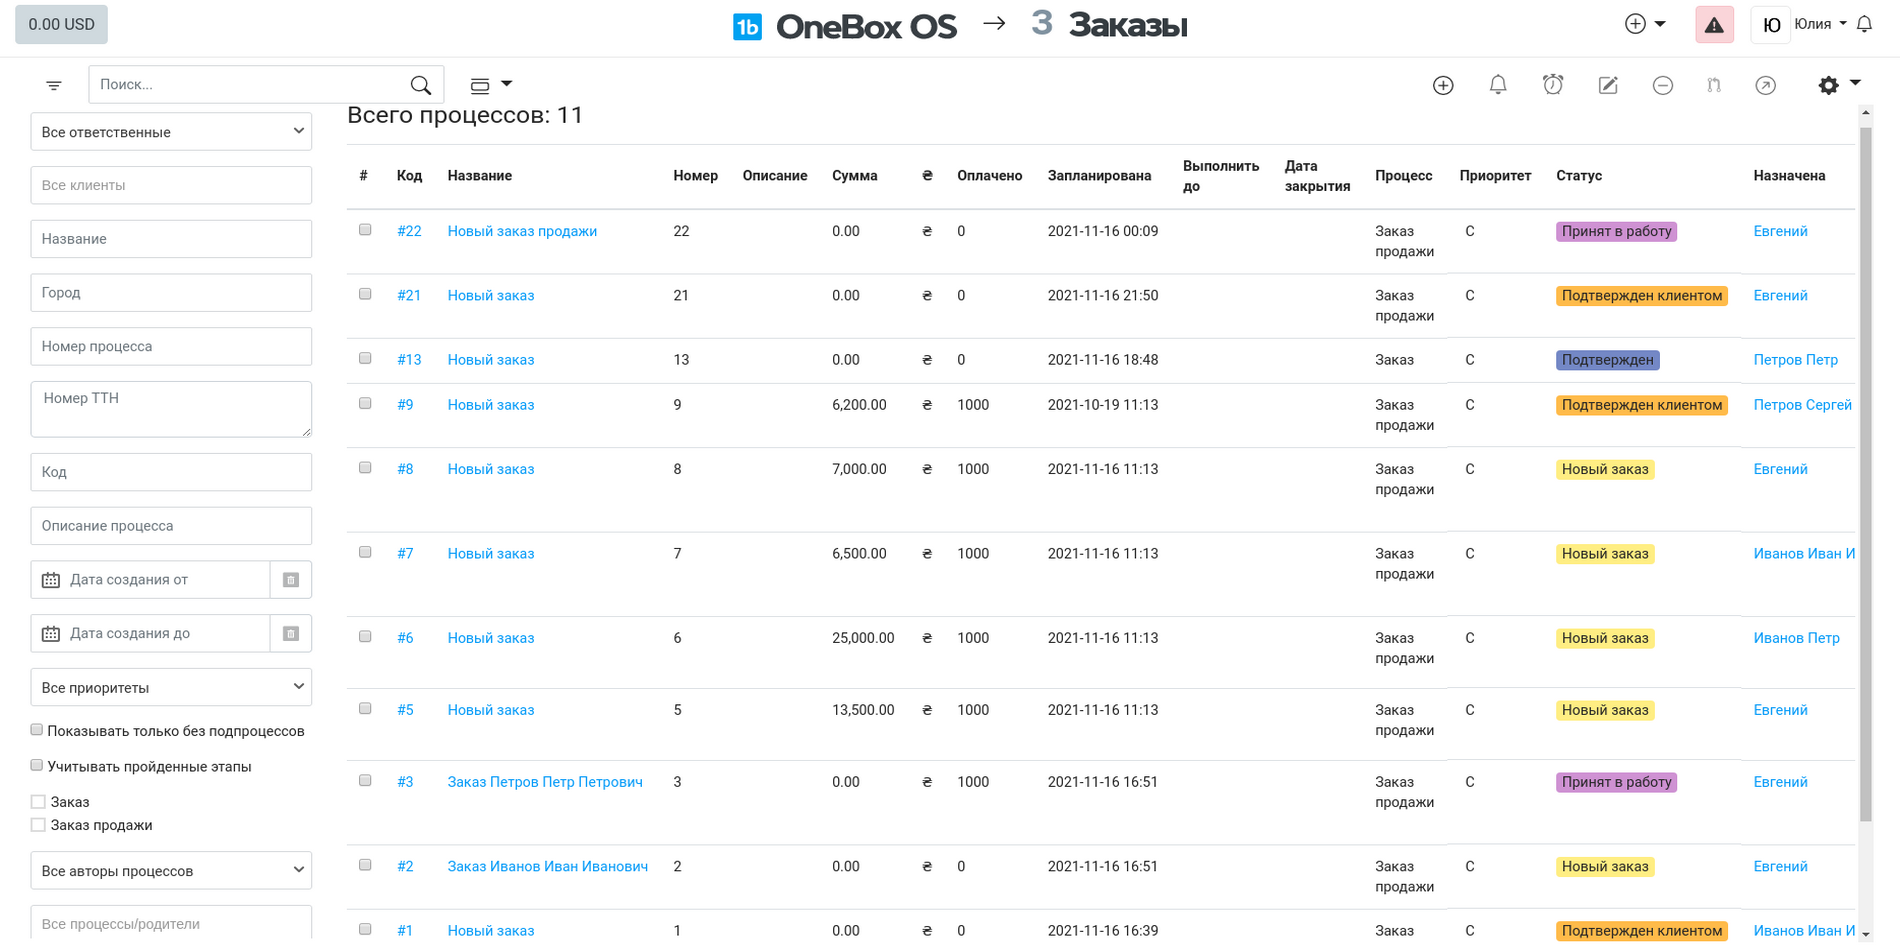Click the alarm clock icon in toolbar
This screenshot has height=950, width=1900.
pyautogui.click(x=1552, y=85)
